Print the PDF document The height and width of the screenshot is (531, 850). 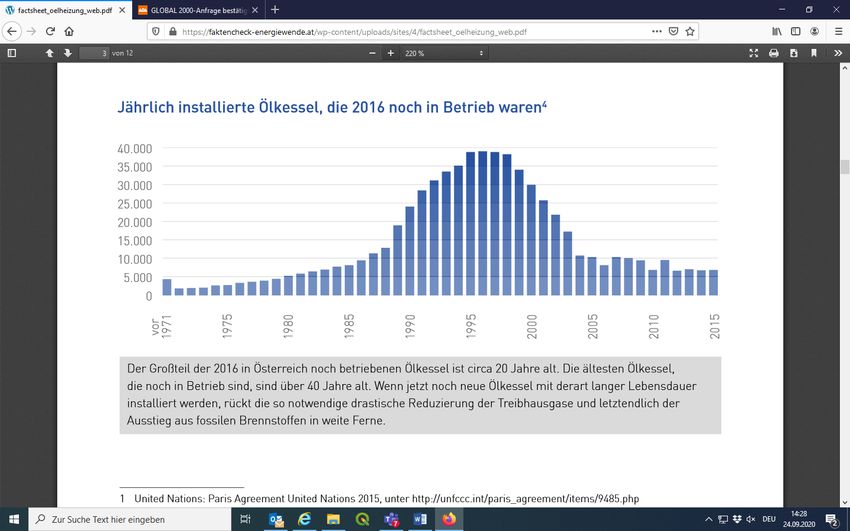click(x=774, y=52)
